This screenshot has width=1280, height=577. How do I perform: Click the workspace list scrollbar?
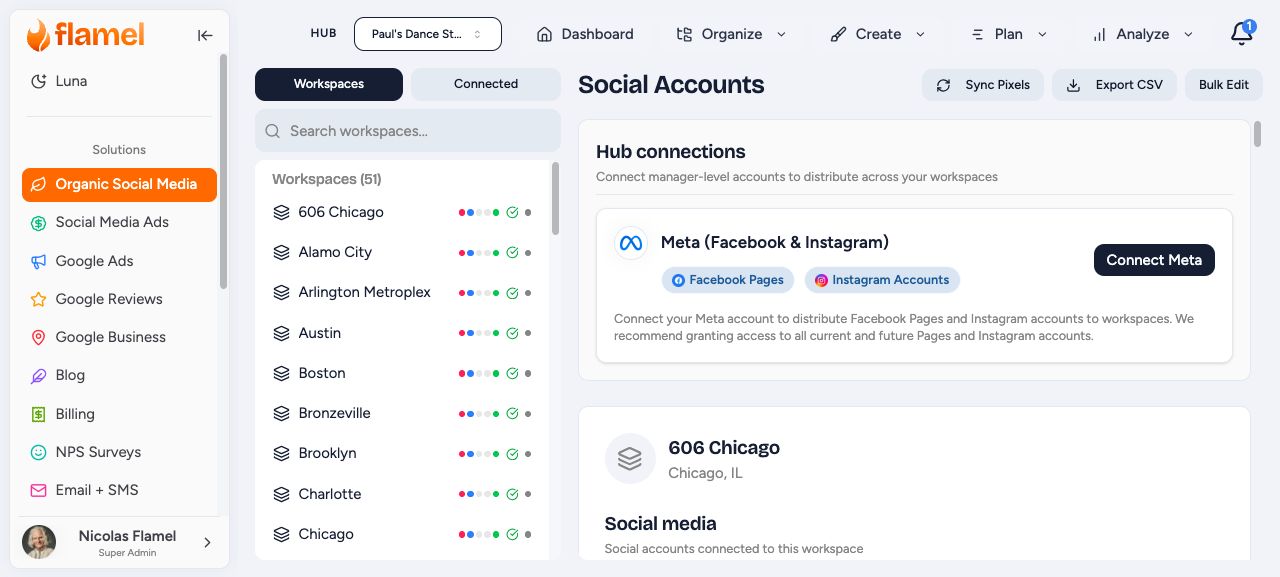[x=555, y=198]
